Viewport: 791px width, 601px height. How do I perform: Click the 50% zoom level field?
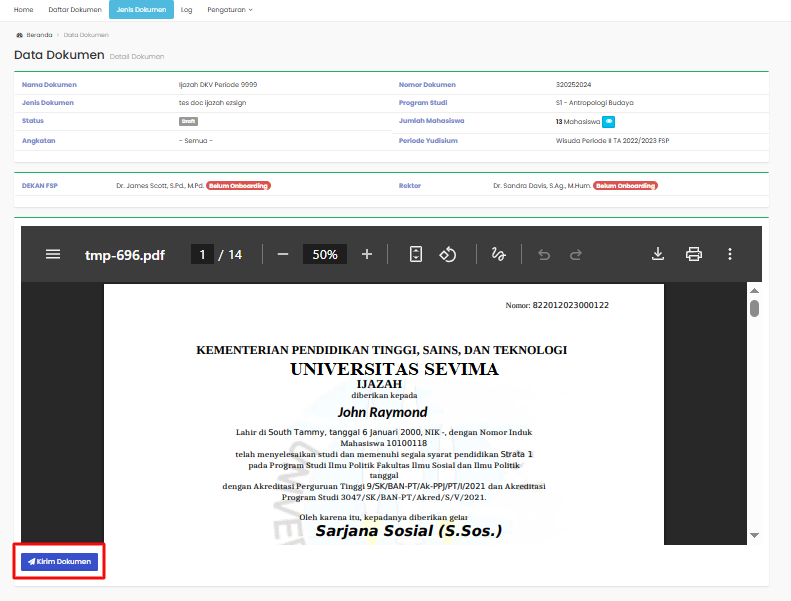[324, 255]
